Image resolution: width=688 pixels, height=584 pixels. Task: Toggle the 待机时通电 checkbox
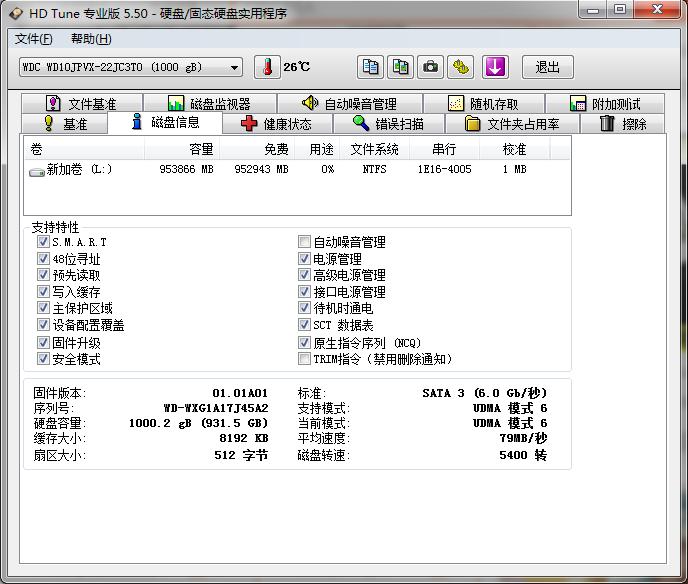(304, 308)
